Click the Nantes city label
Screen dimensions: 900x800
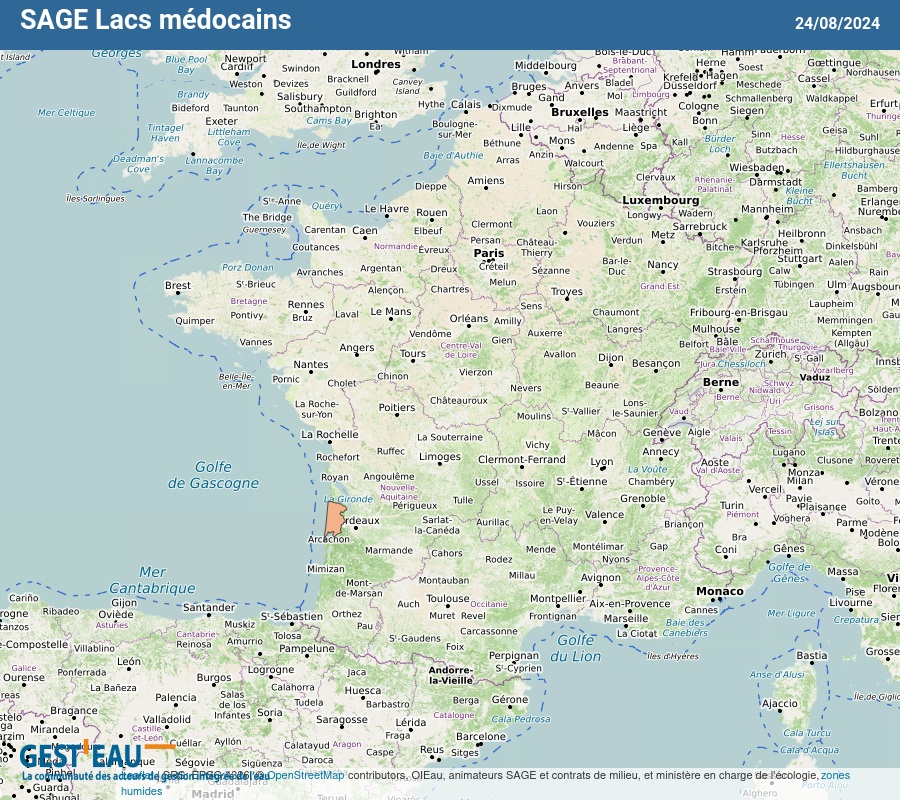[x=311, y=364]
